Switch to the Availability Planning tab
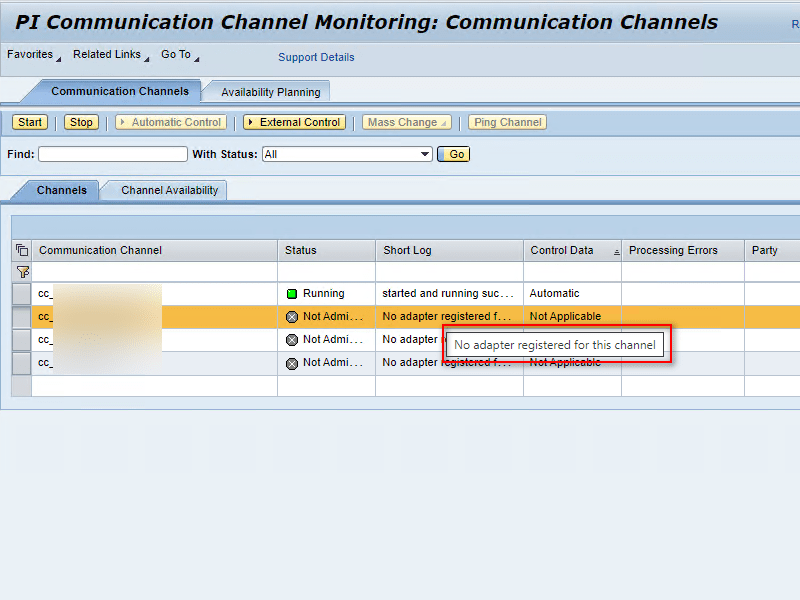 [x=270, y=92]
